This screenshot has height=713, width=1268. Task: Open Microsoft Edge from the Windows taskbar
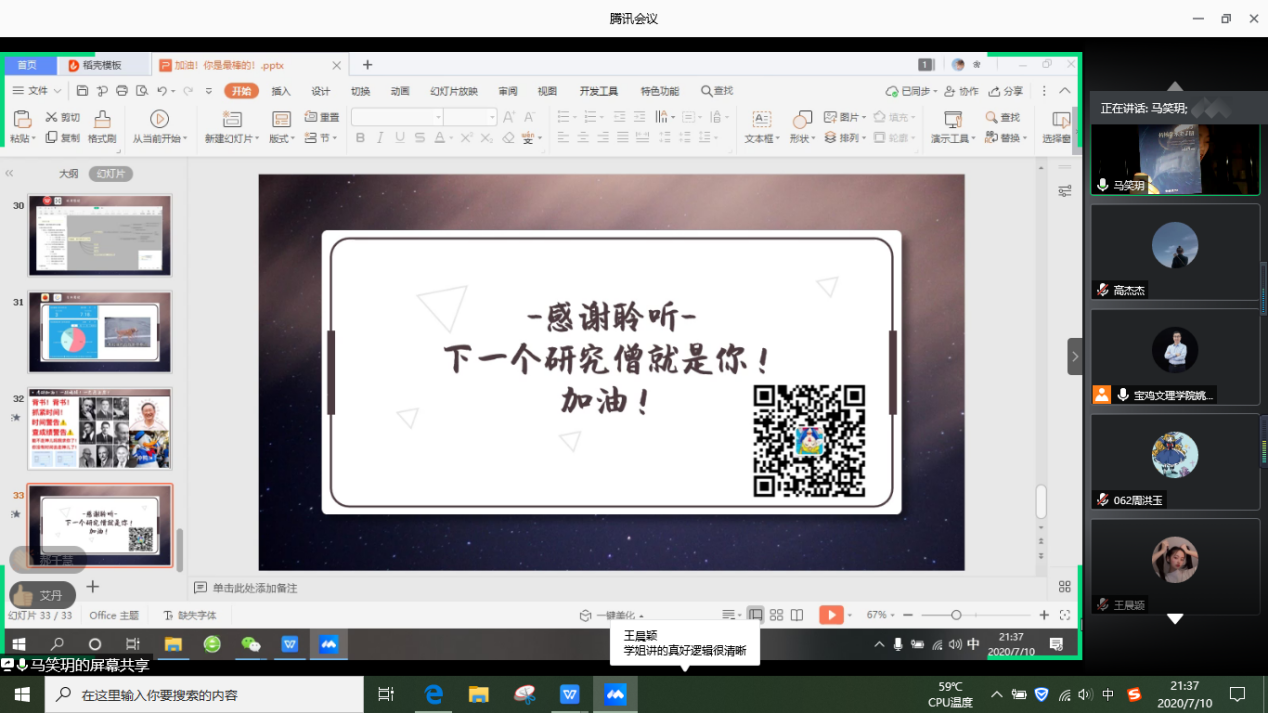434,694
